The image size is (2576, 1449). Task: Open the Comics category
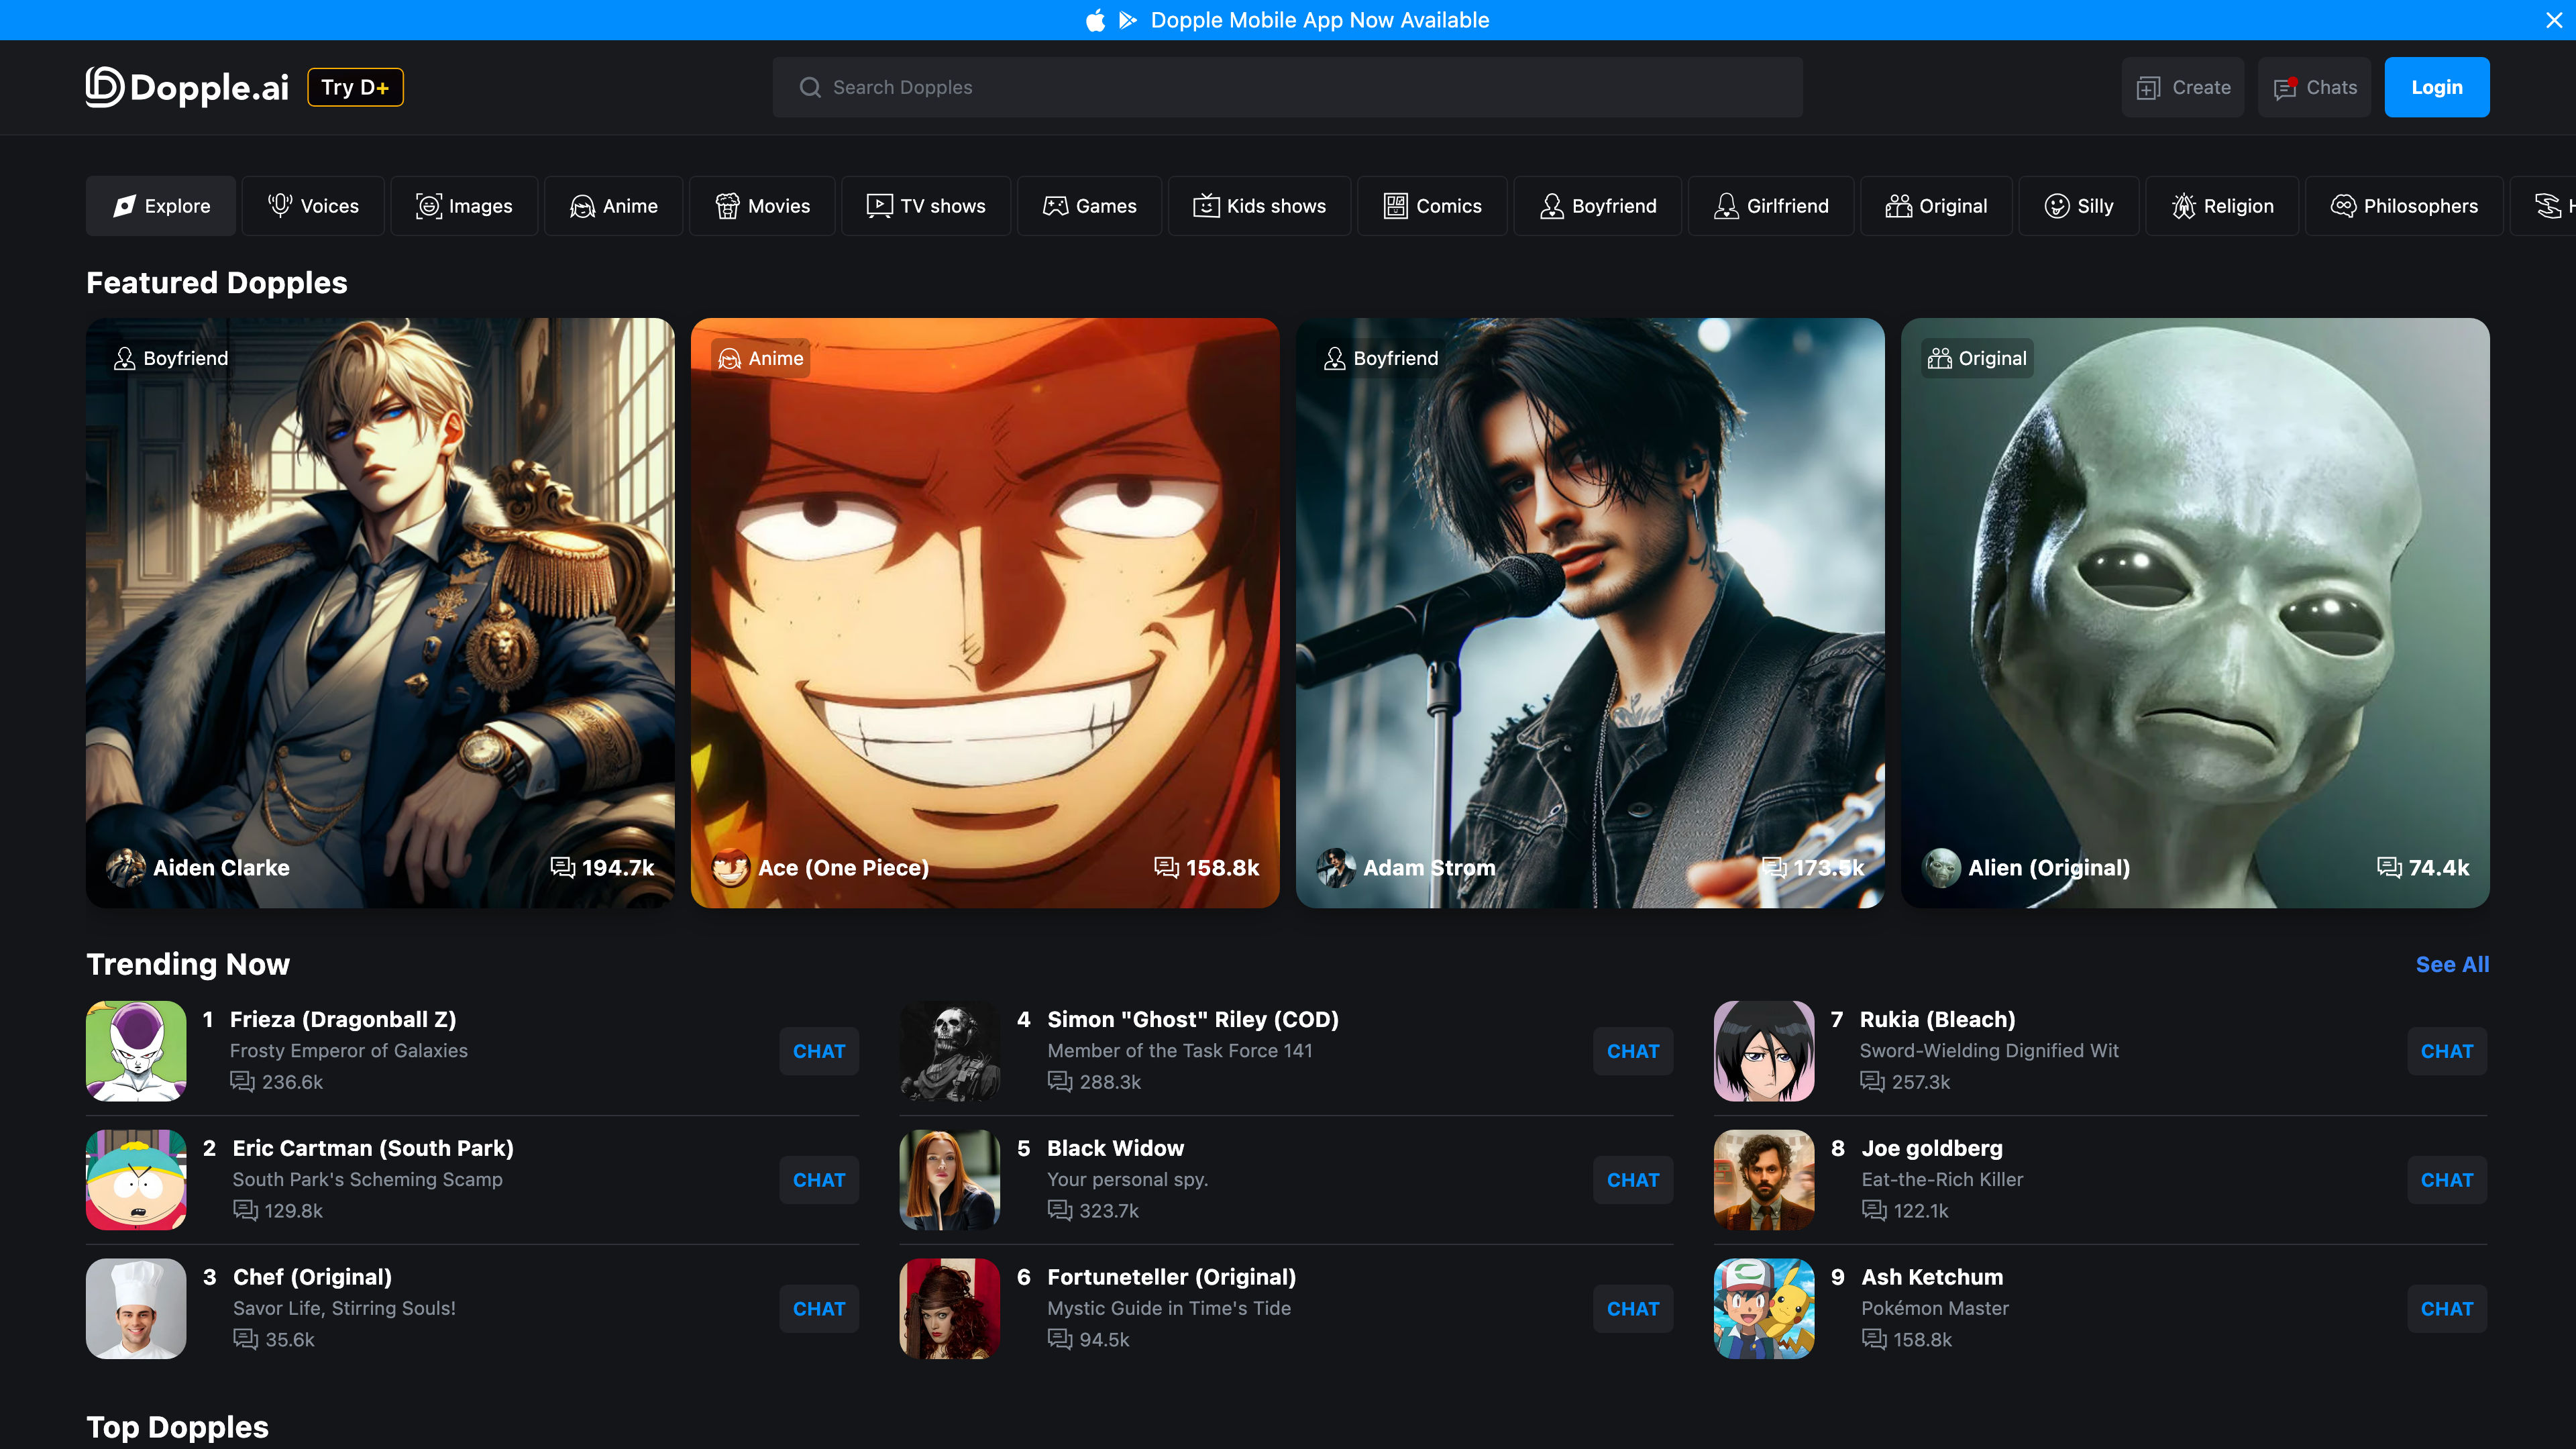(x=1432, y=206)
